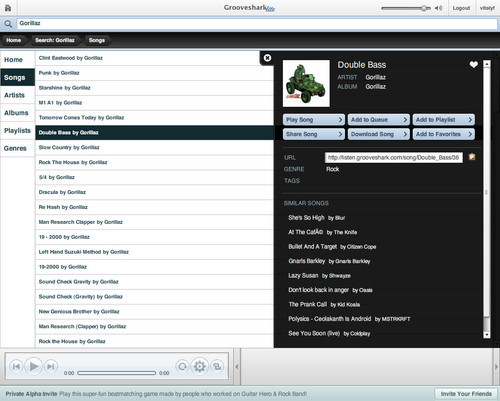Click the home icon in top bar
This screenshot has height=401, width=500.
(x=8, y=8)
